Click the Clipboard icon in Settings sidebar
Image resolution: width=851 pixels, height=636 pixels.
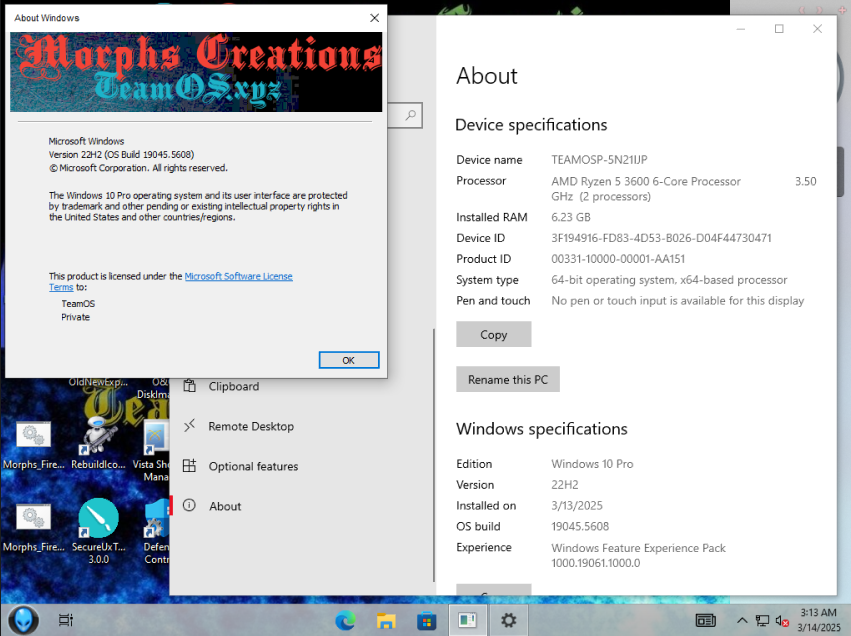(189, 386)
